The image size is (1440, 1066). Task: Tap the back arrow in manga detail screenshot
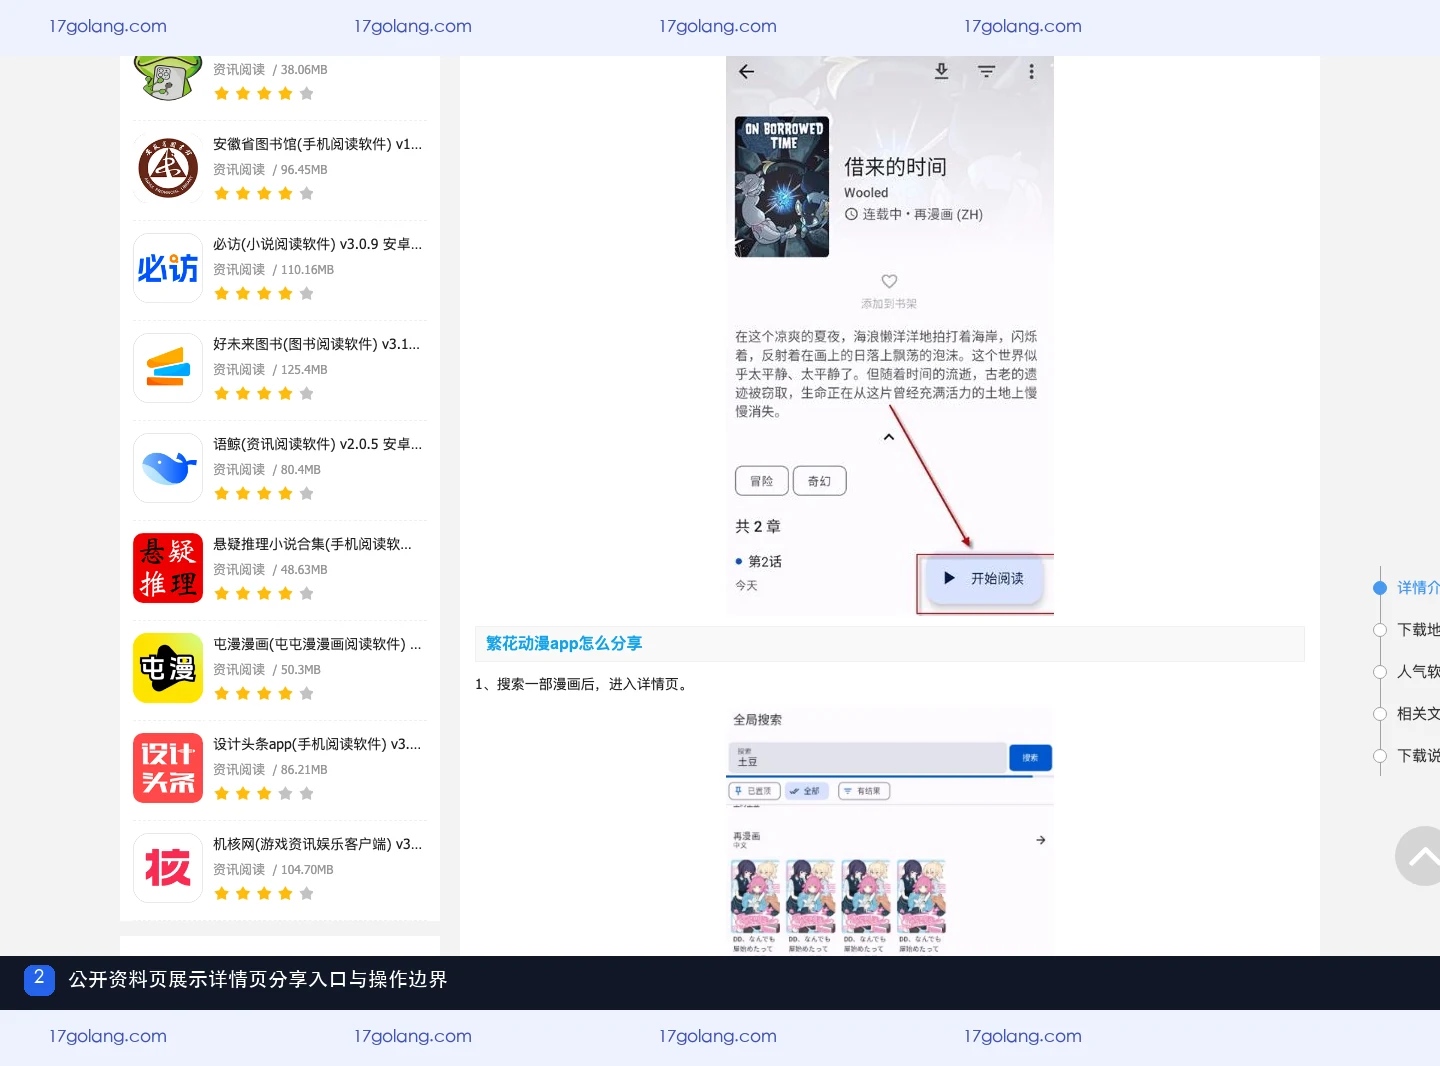[746, 71]
